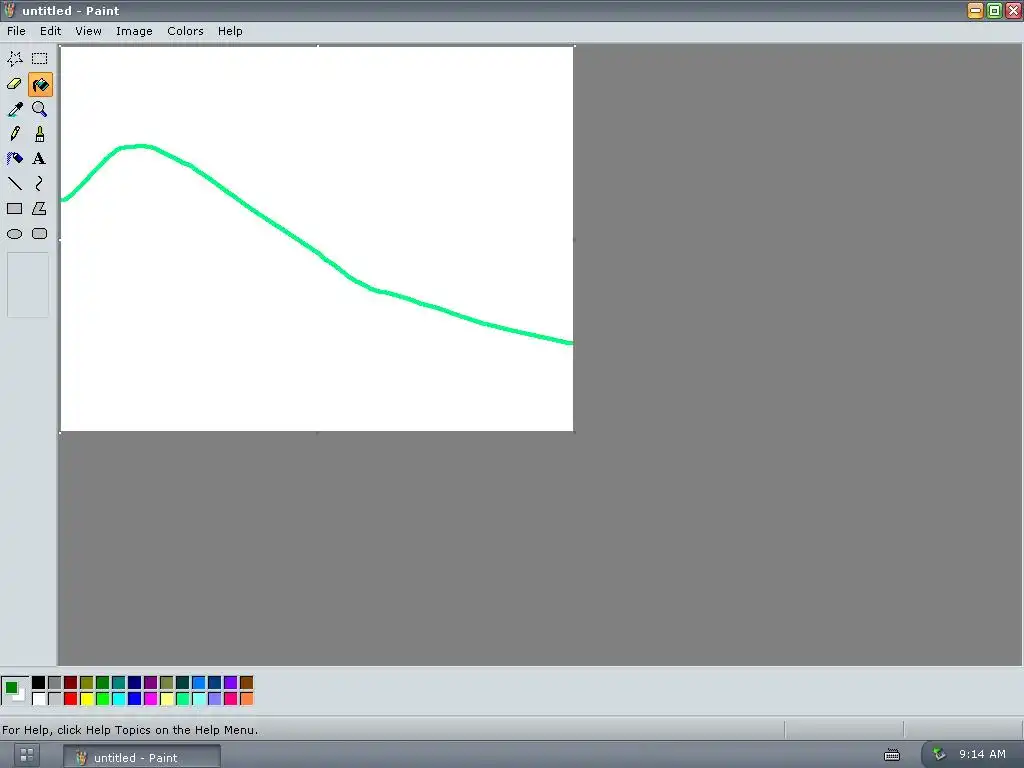
Task: Open the Edit menu
Action: tap(50, 31)
